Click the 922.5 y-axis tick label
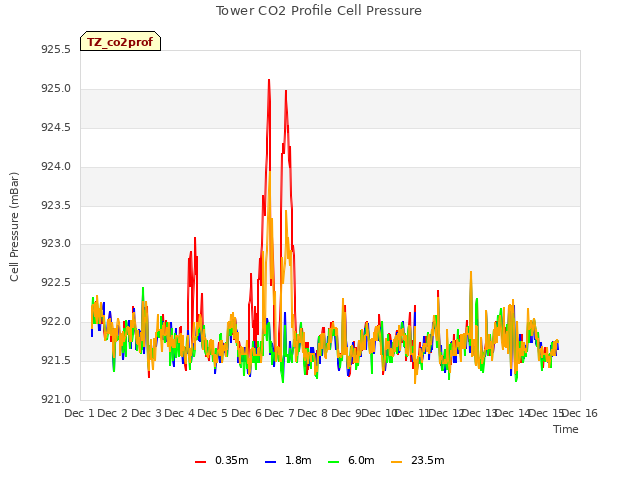640x480 pixels. (56, 282)
